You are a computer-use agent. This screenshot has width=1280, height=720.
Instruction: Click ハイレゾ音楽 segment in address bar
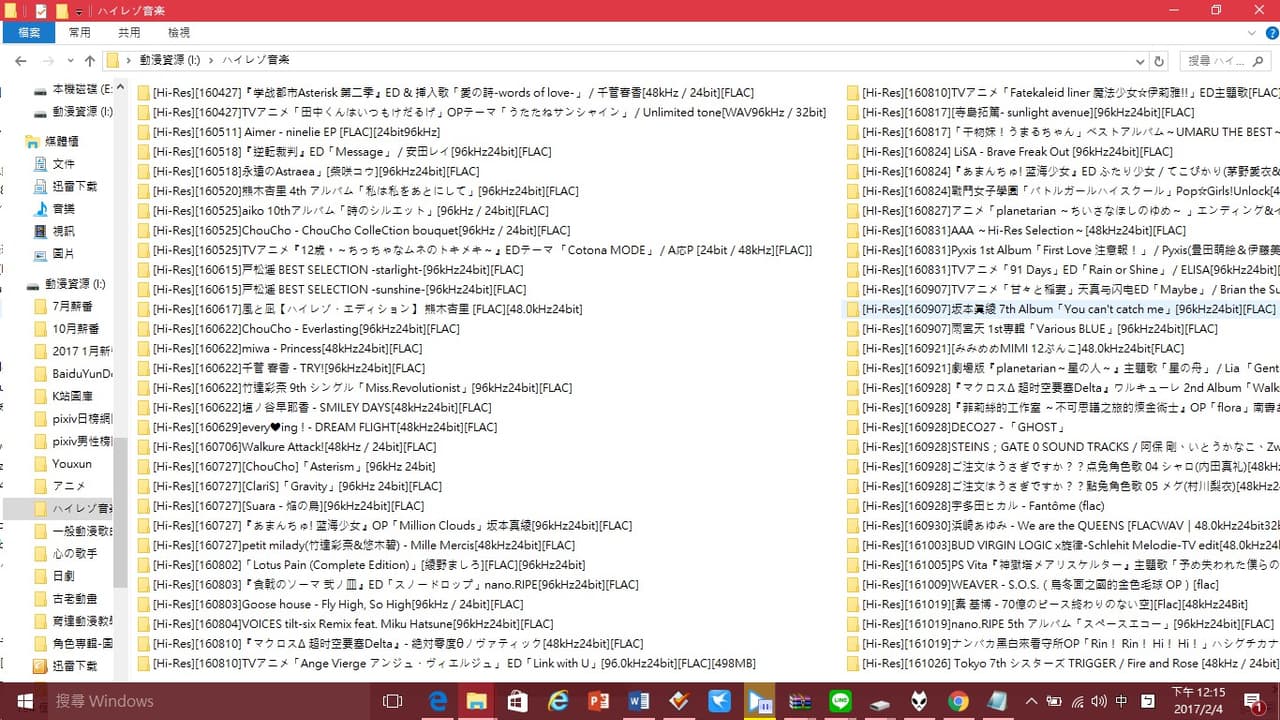256,61
